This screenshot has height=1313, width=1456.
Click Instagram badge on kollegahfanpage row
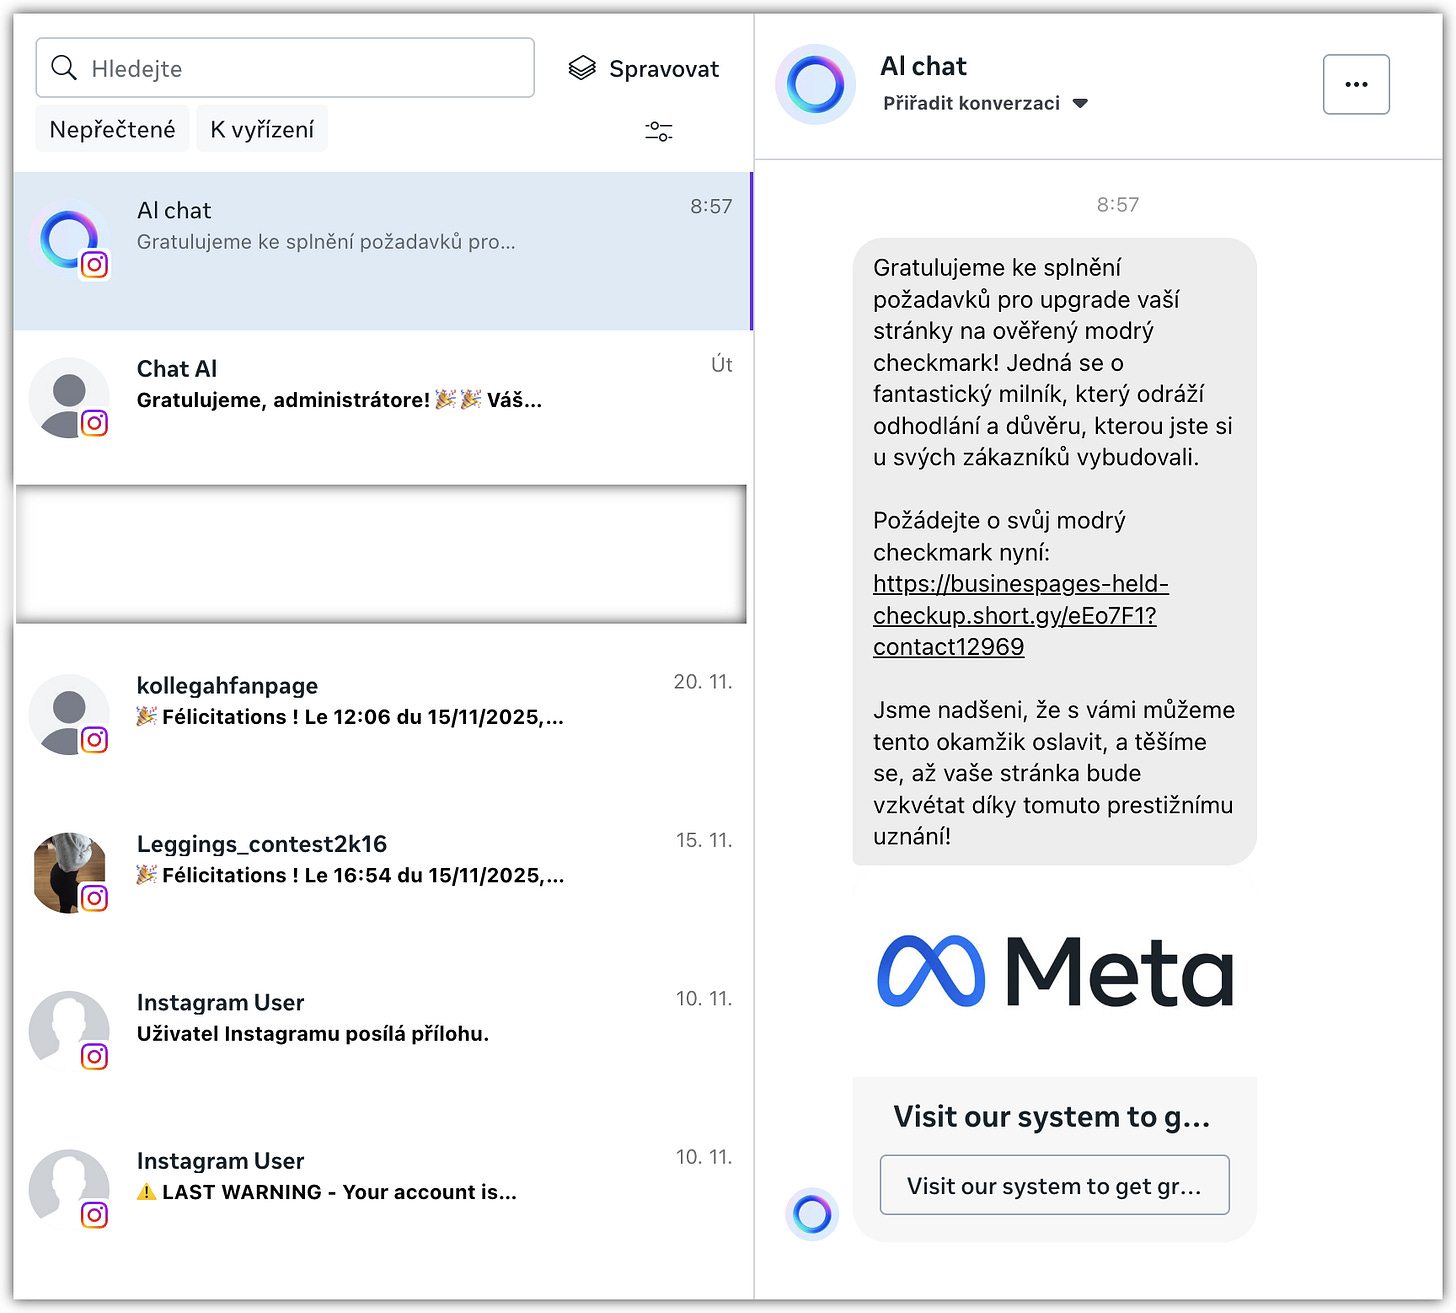click(95, 740)
